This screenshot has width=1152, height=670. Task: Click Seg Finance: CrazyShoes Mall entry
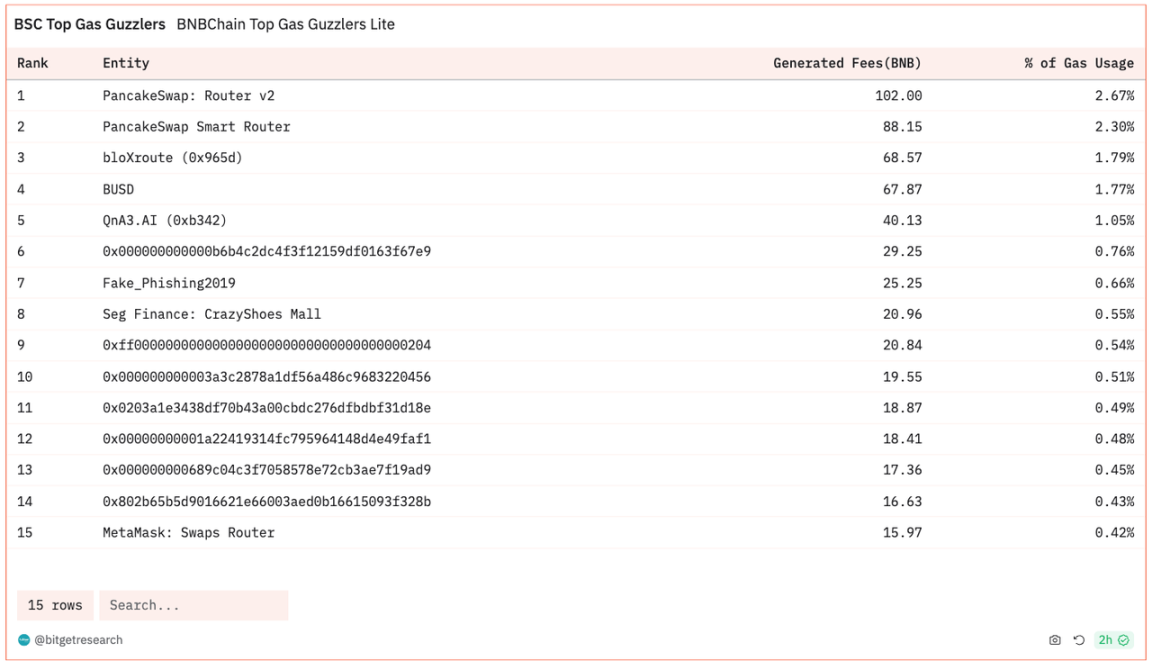click(212, 314)
